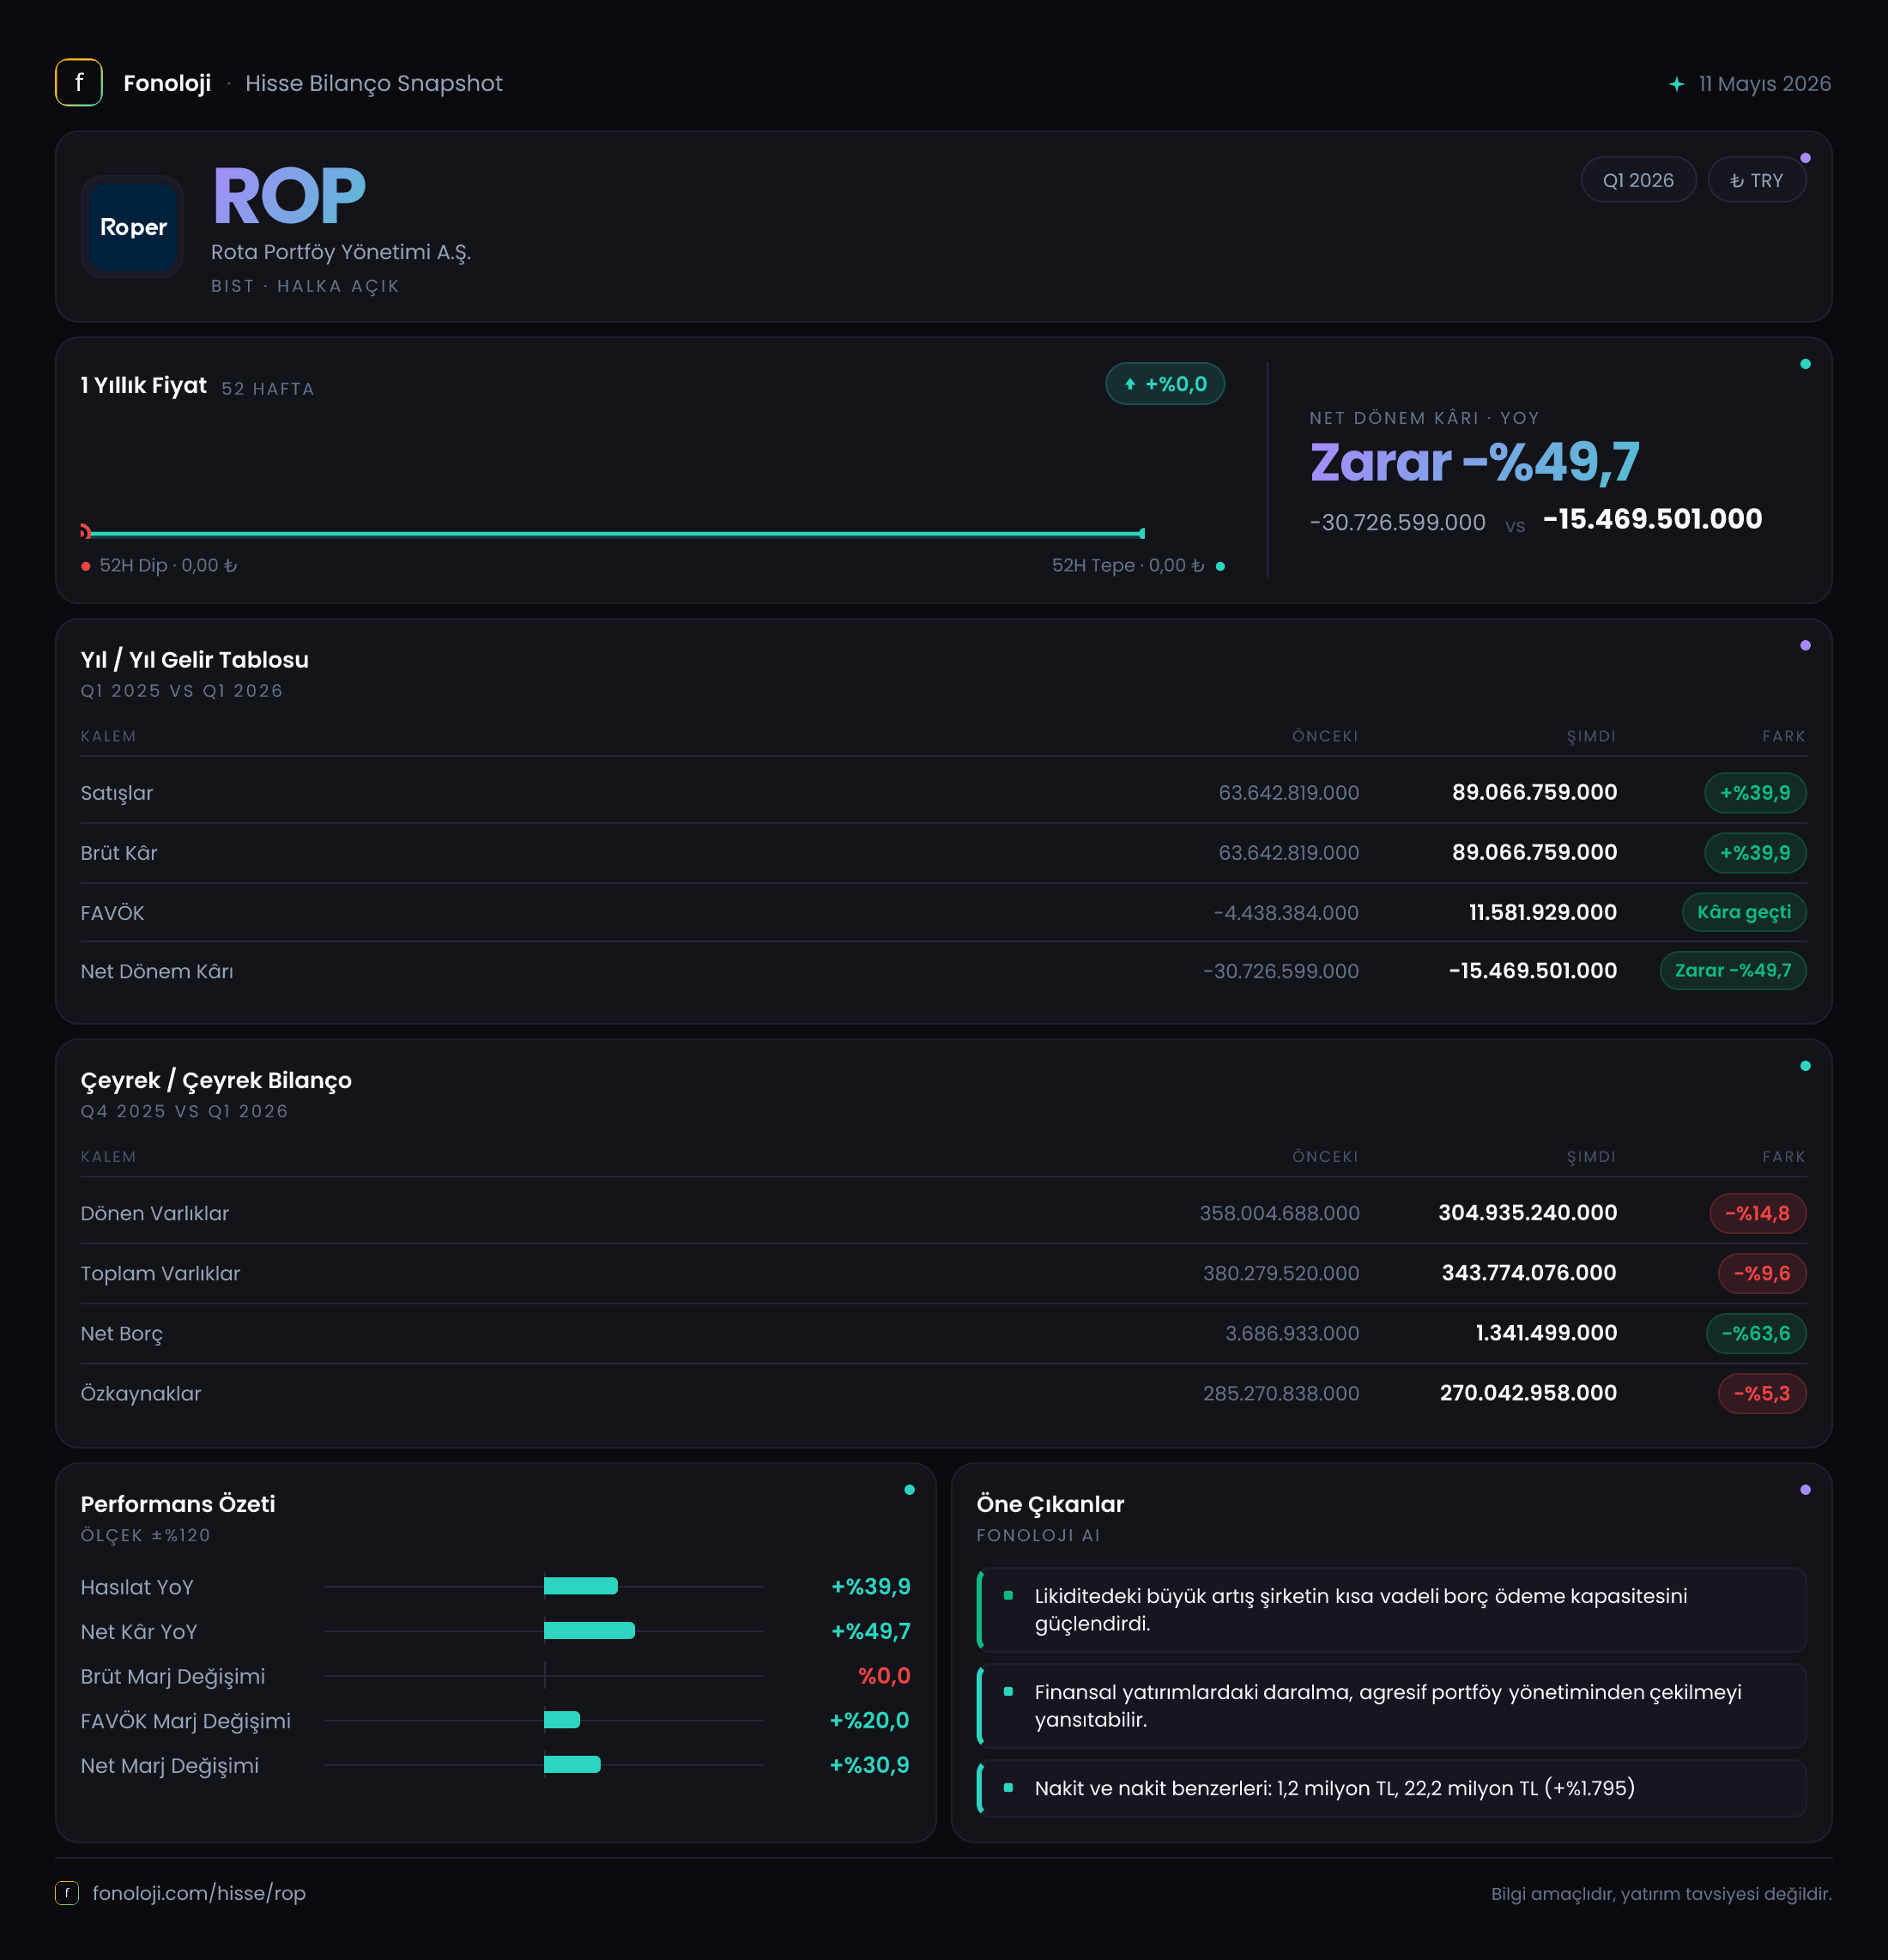The image size is (1888, 1960).
Task: Click "52H Tepe · 0,00 ₺" label
Action: pyautogui.click(x=1128, y=566)
